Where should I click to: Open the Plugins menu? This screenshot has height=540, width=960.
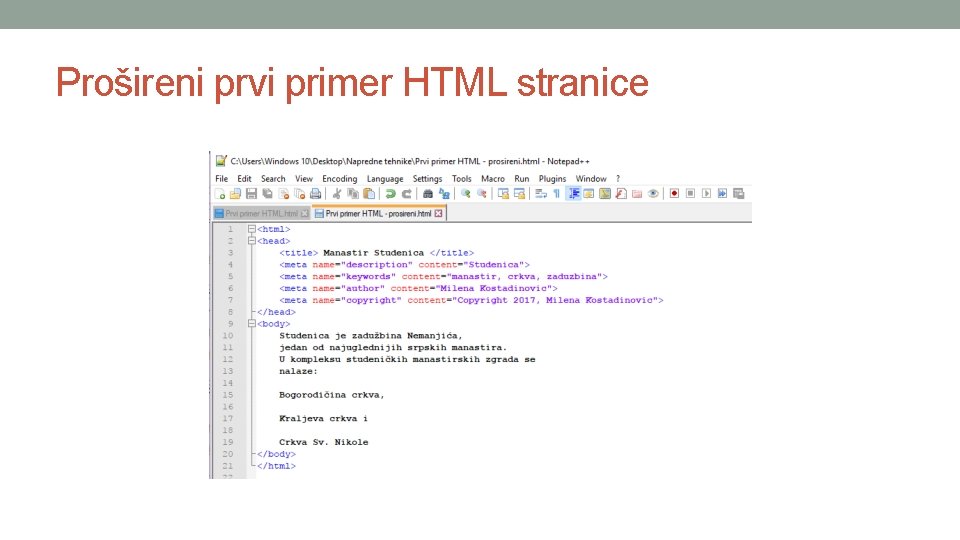point(552,179)
